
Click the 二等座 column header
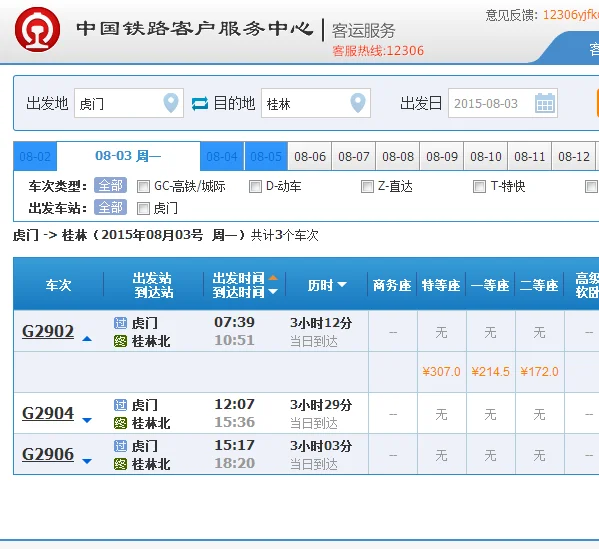coord(539,285)
